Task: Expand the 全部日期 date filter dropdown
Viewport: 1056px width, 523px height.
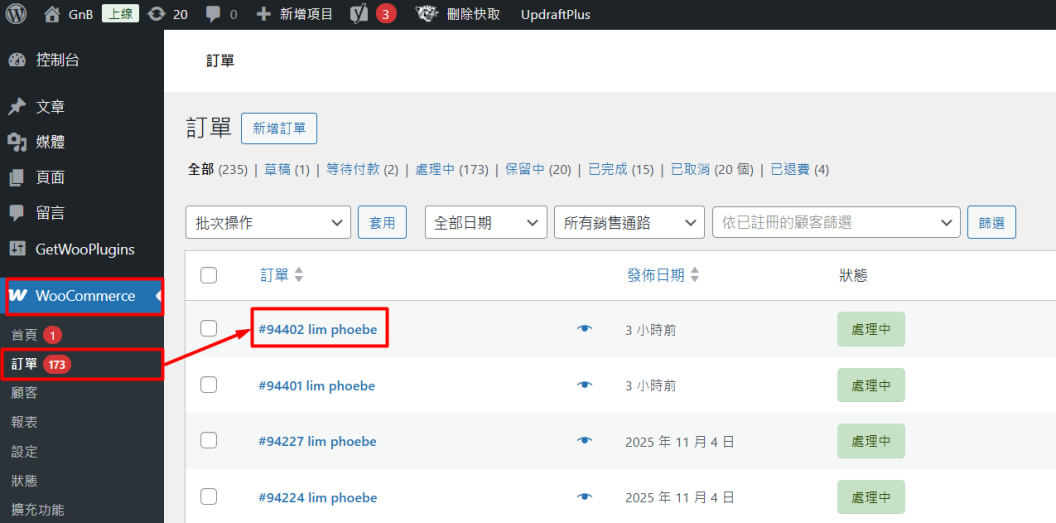Action: tap(486, 223)
